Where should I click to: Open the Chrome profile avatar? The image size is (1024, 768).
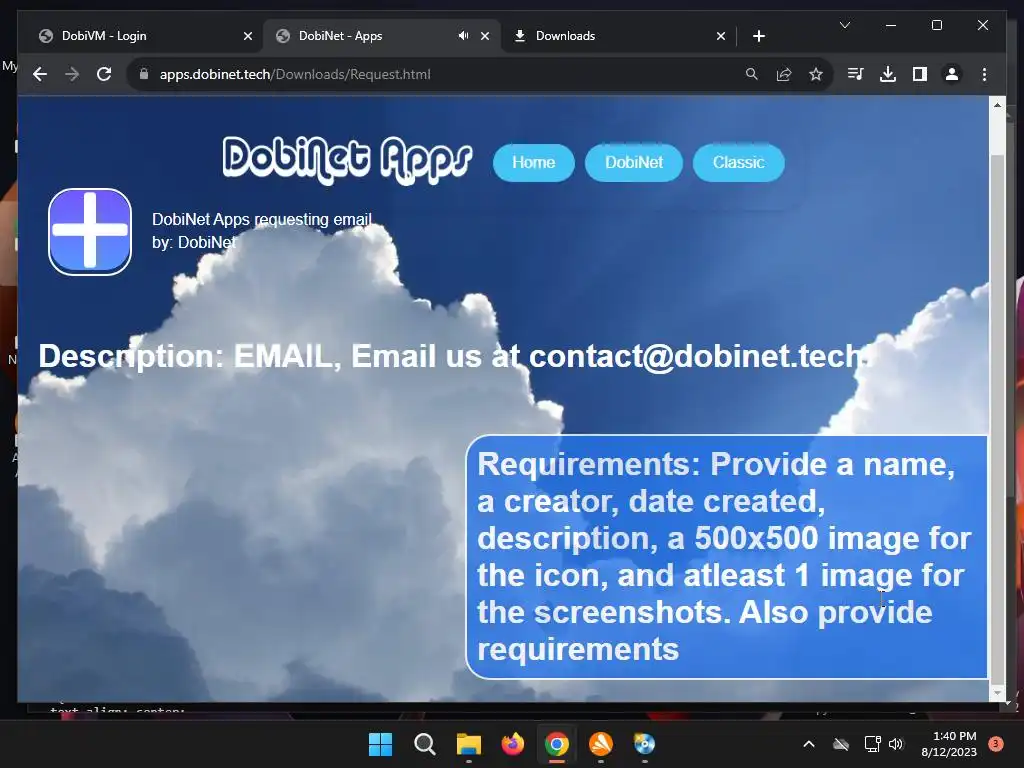point(952,74)
